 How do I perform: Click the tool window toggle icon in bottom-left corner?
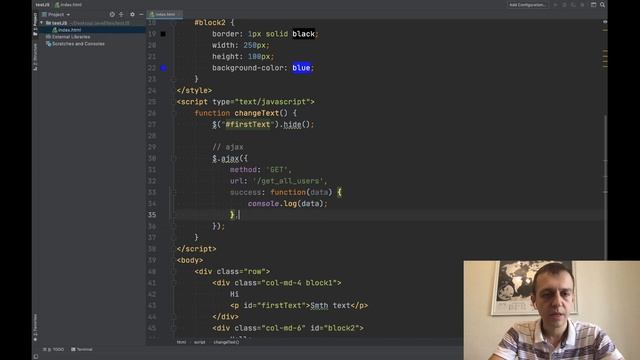pyautogui.click(x=36, y=356)
